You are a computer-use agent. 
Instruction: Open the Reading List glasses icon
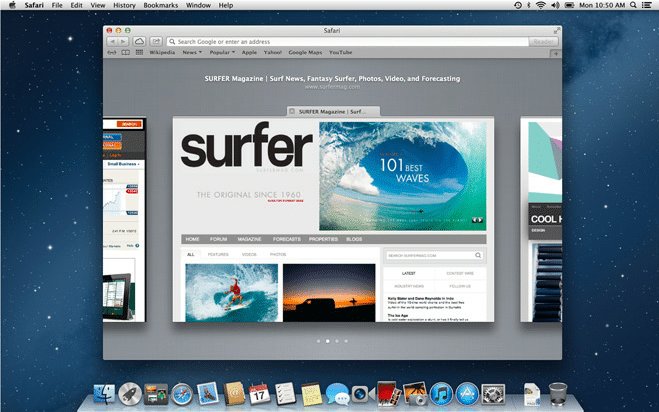pos(111,51)
